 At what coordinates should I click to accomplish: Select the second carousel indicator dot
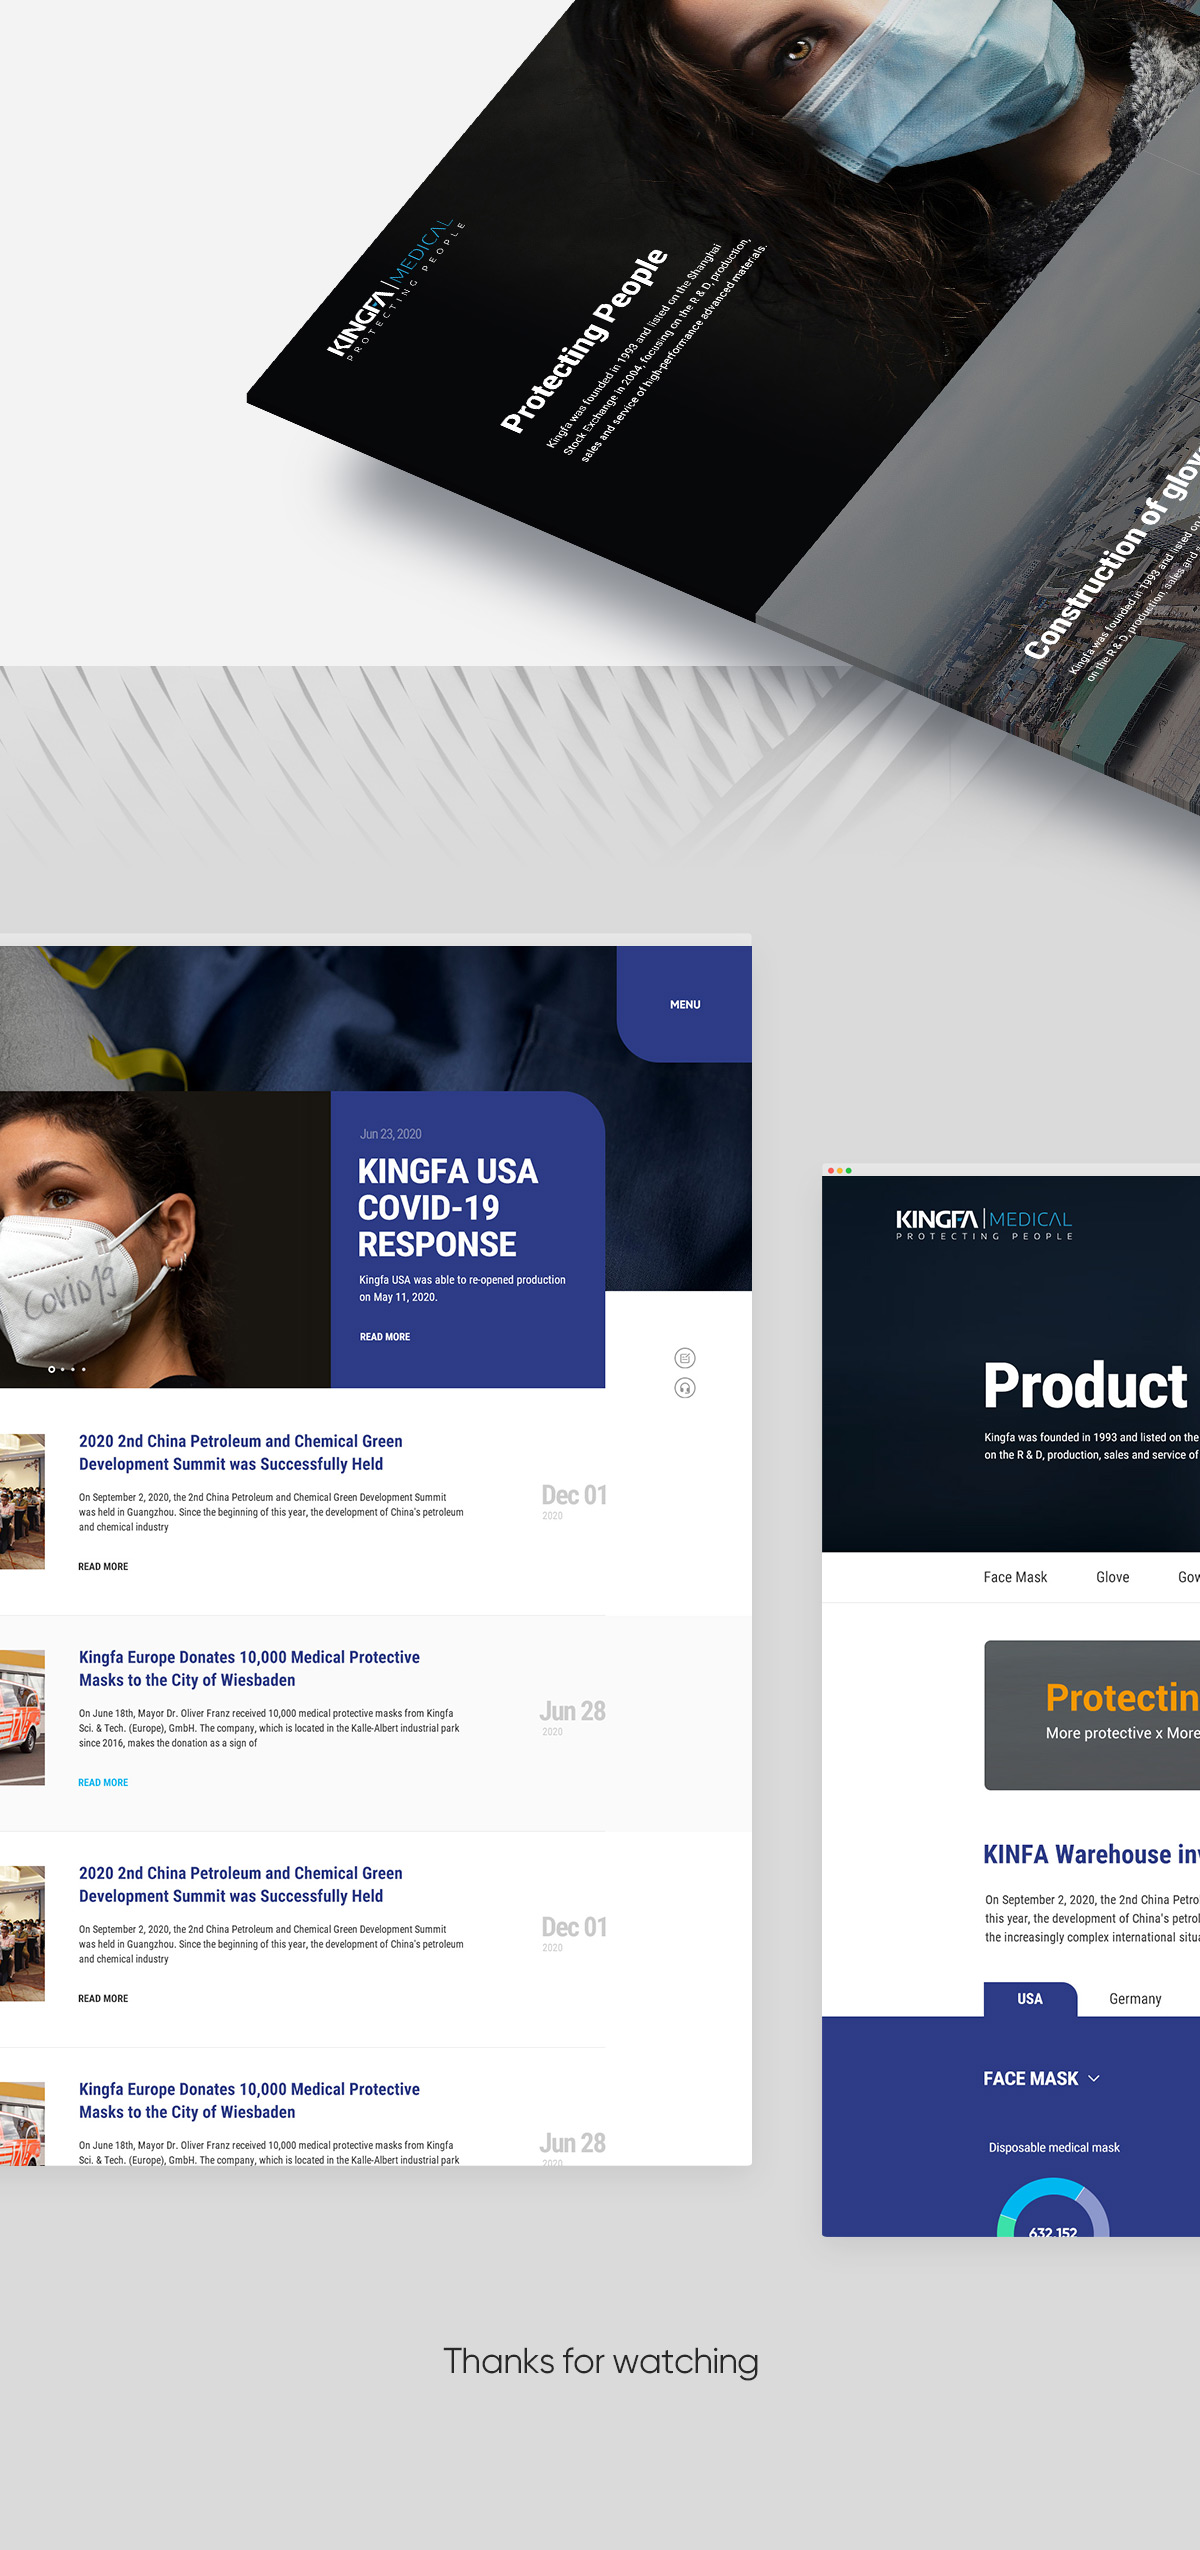(63, 1369)
